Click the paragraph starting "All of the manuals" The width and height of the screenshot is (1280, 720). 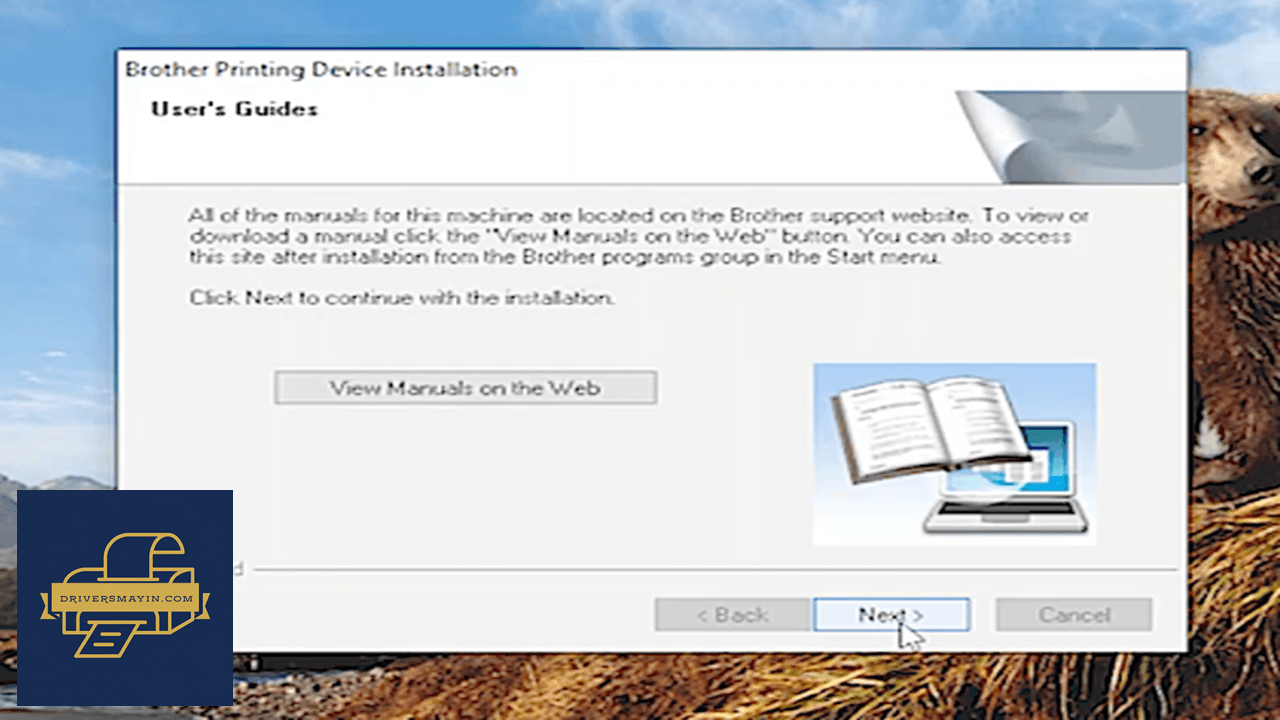(639, 236)
